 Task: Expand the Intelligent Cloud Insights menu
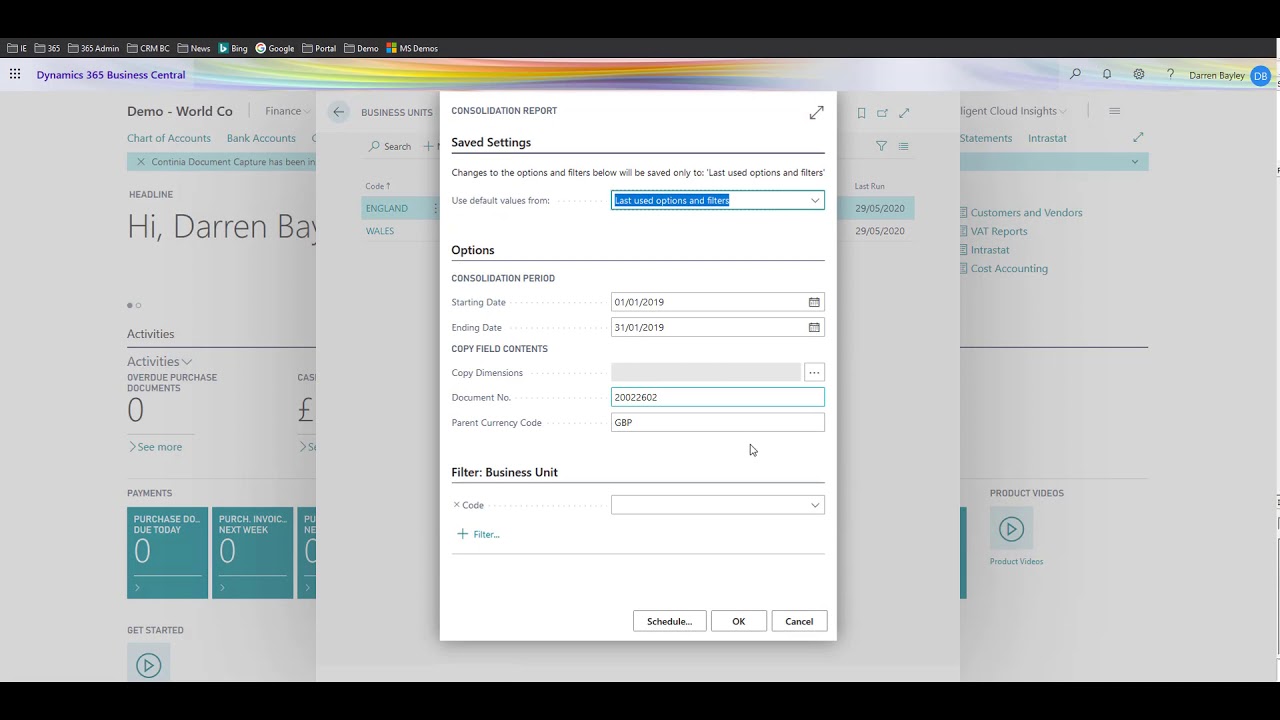pyautogui.click(x=1013, y=111)
